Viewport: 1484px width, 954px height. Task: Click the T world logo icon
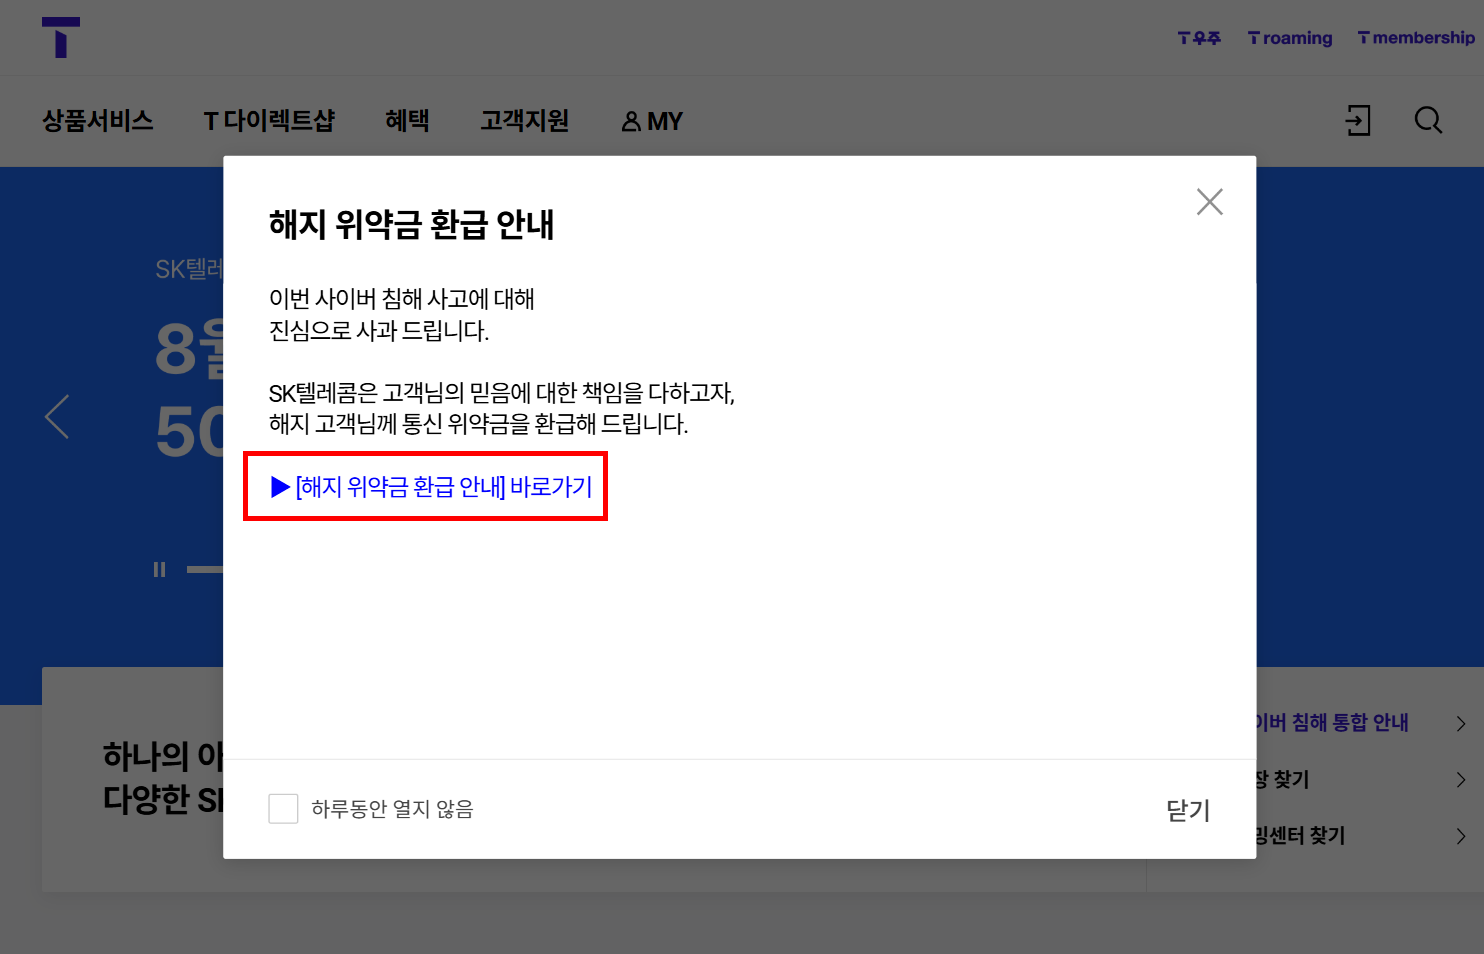[61, 37]
